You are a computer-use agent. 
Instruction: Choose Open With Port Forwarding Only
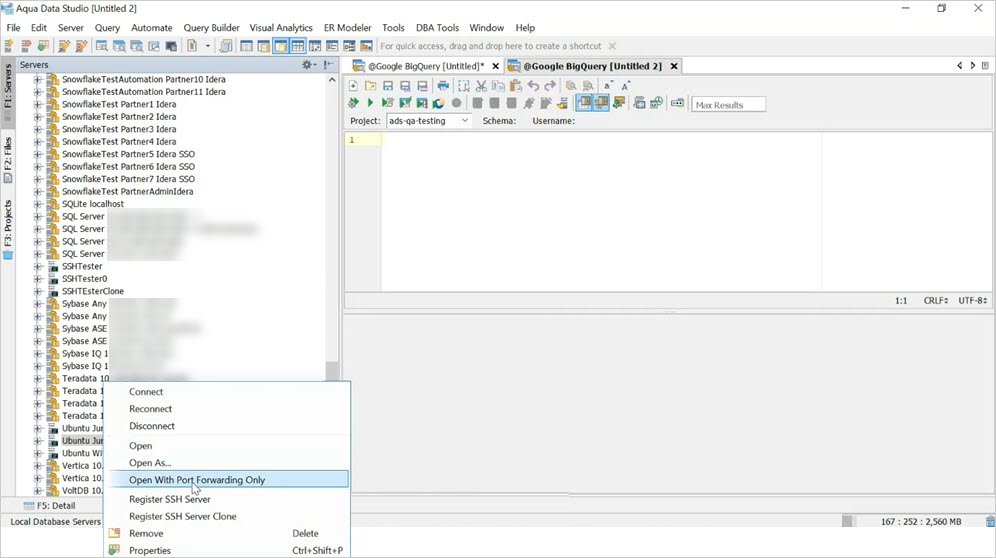pyautogui.click(x=227, y=480)
